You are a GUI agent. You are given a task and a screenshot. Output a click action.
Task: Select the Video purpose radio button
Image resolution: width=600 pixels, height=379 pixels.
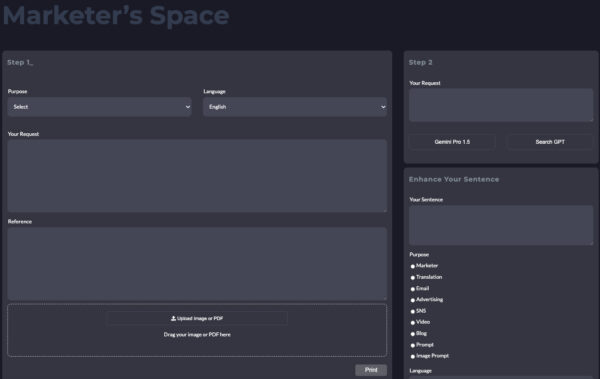click(412, 322)
